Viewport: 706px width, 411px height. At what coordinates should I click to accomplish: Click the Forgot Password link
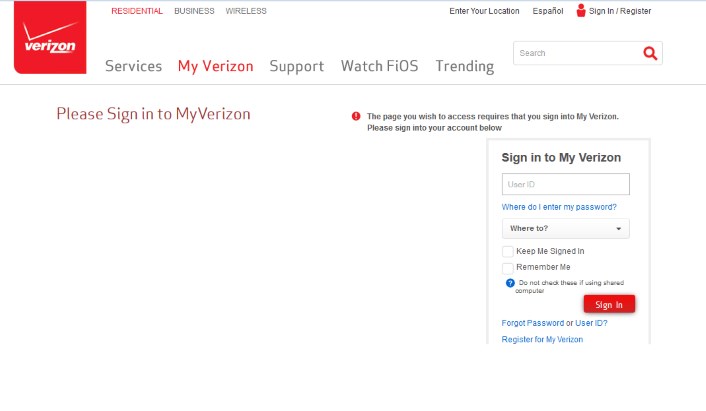point(533,323)
